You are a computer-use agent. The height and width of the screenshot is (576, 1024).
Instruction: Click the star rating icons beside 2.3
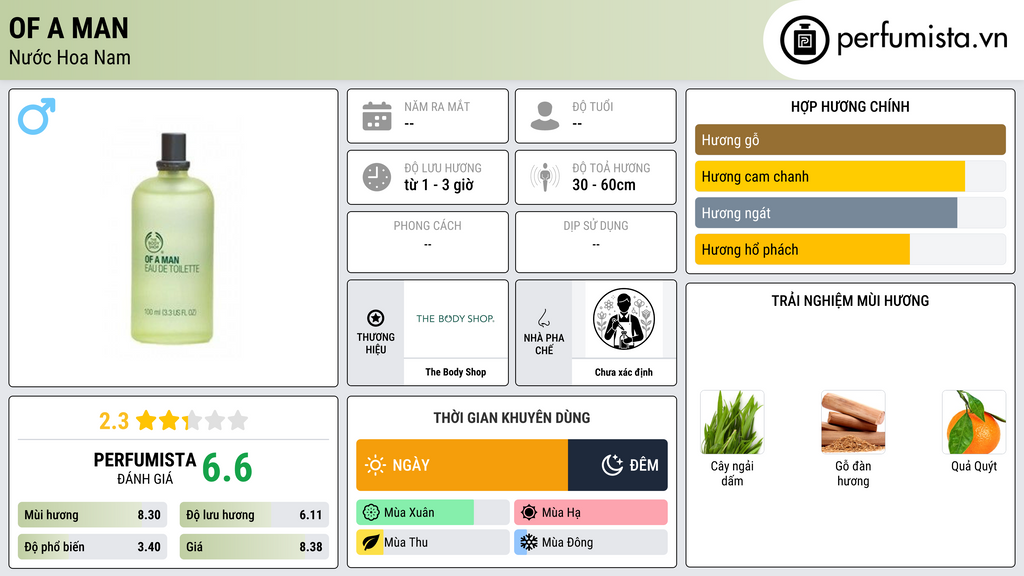click(192, 421)
